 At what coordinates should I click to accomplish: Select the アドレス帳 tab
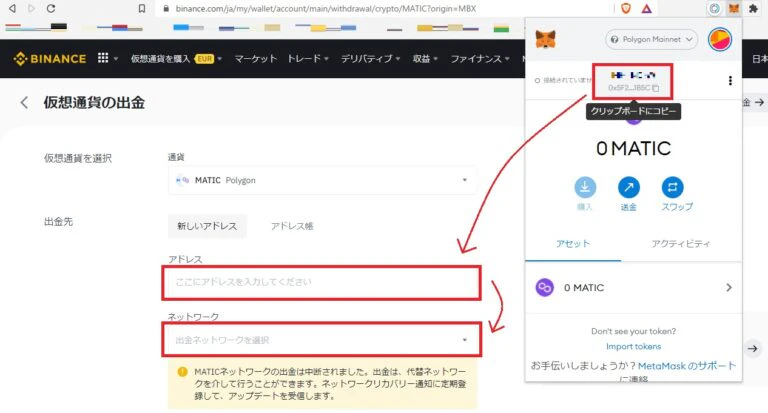click(x=292, y=226)
